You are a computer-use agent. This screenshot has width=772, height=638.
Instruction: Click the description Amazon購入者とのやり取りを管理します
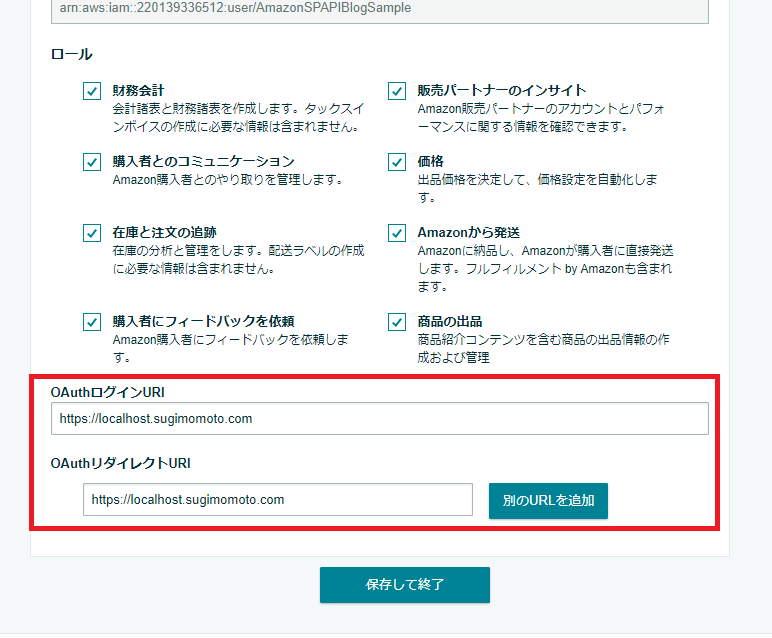point(228,180)
